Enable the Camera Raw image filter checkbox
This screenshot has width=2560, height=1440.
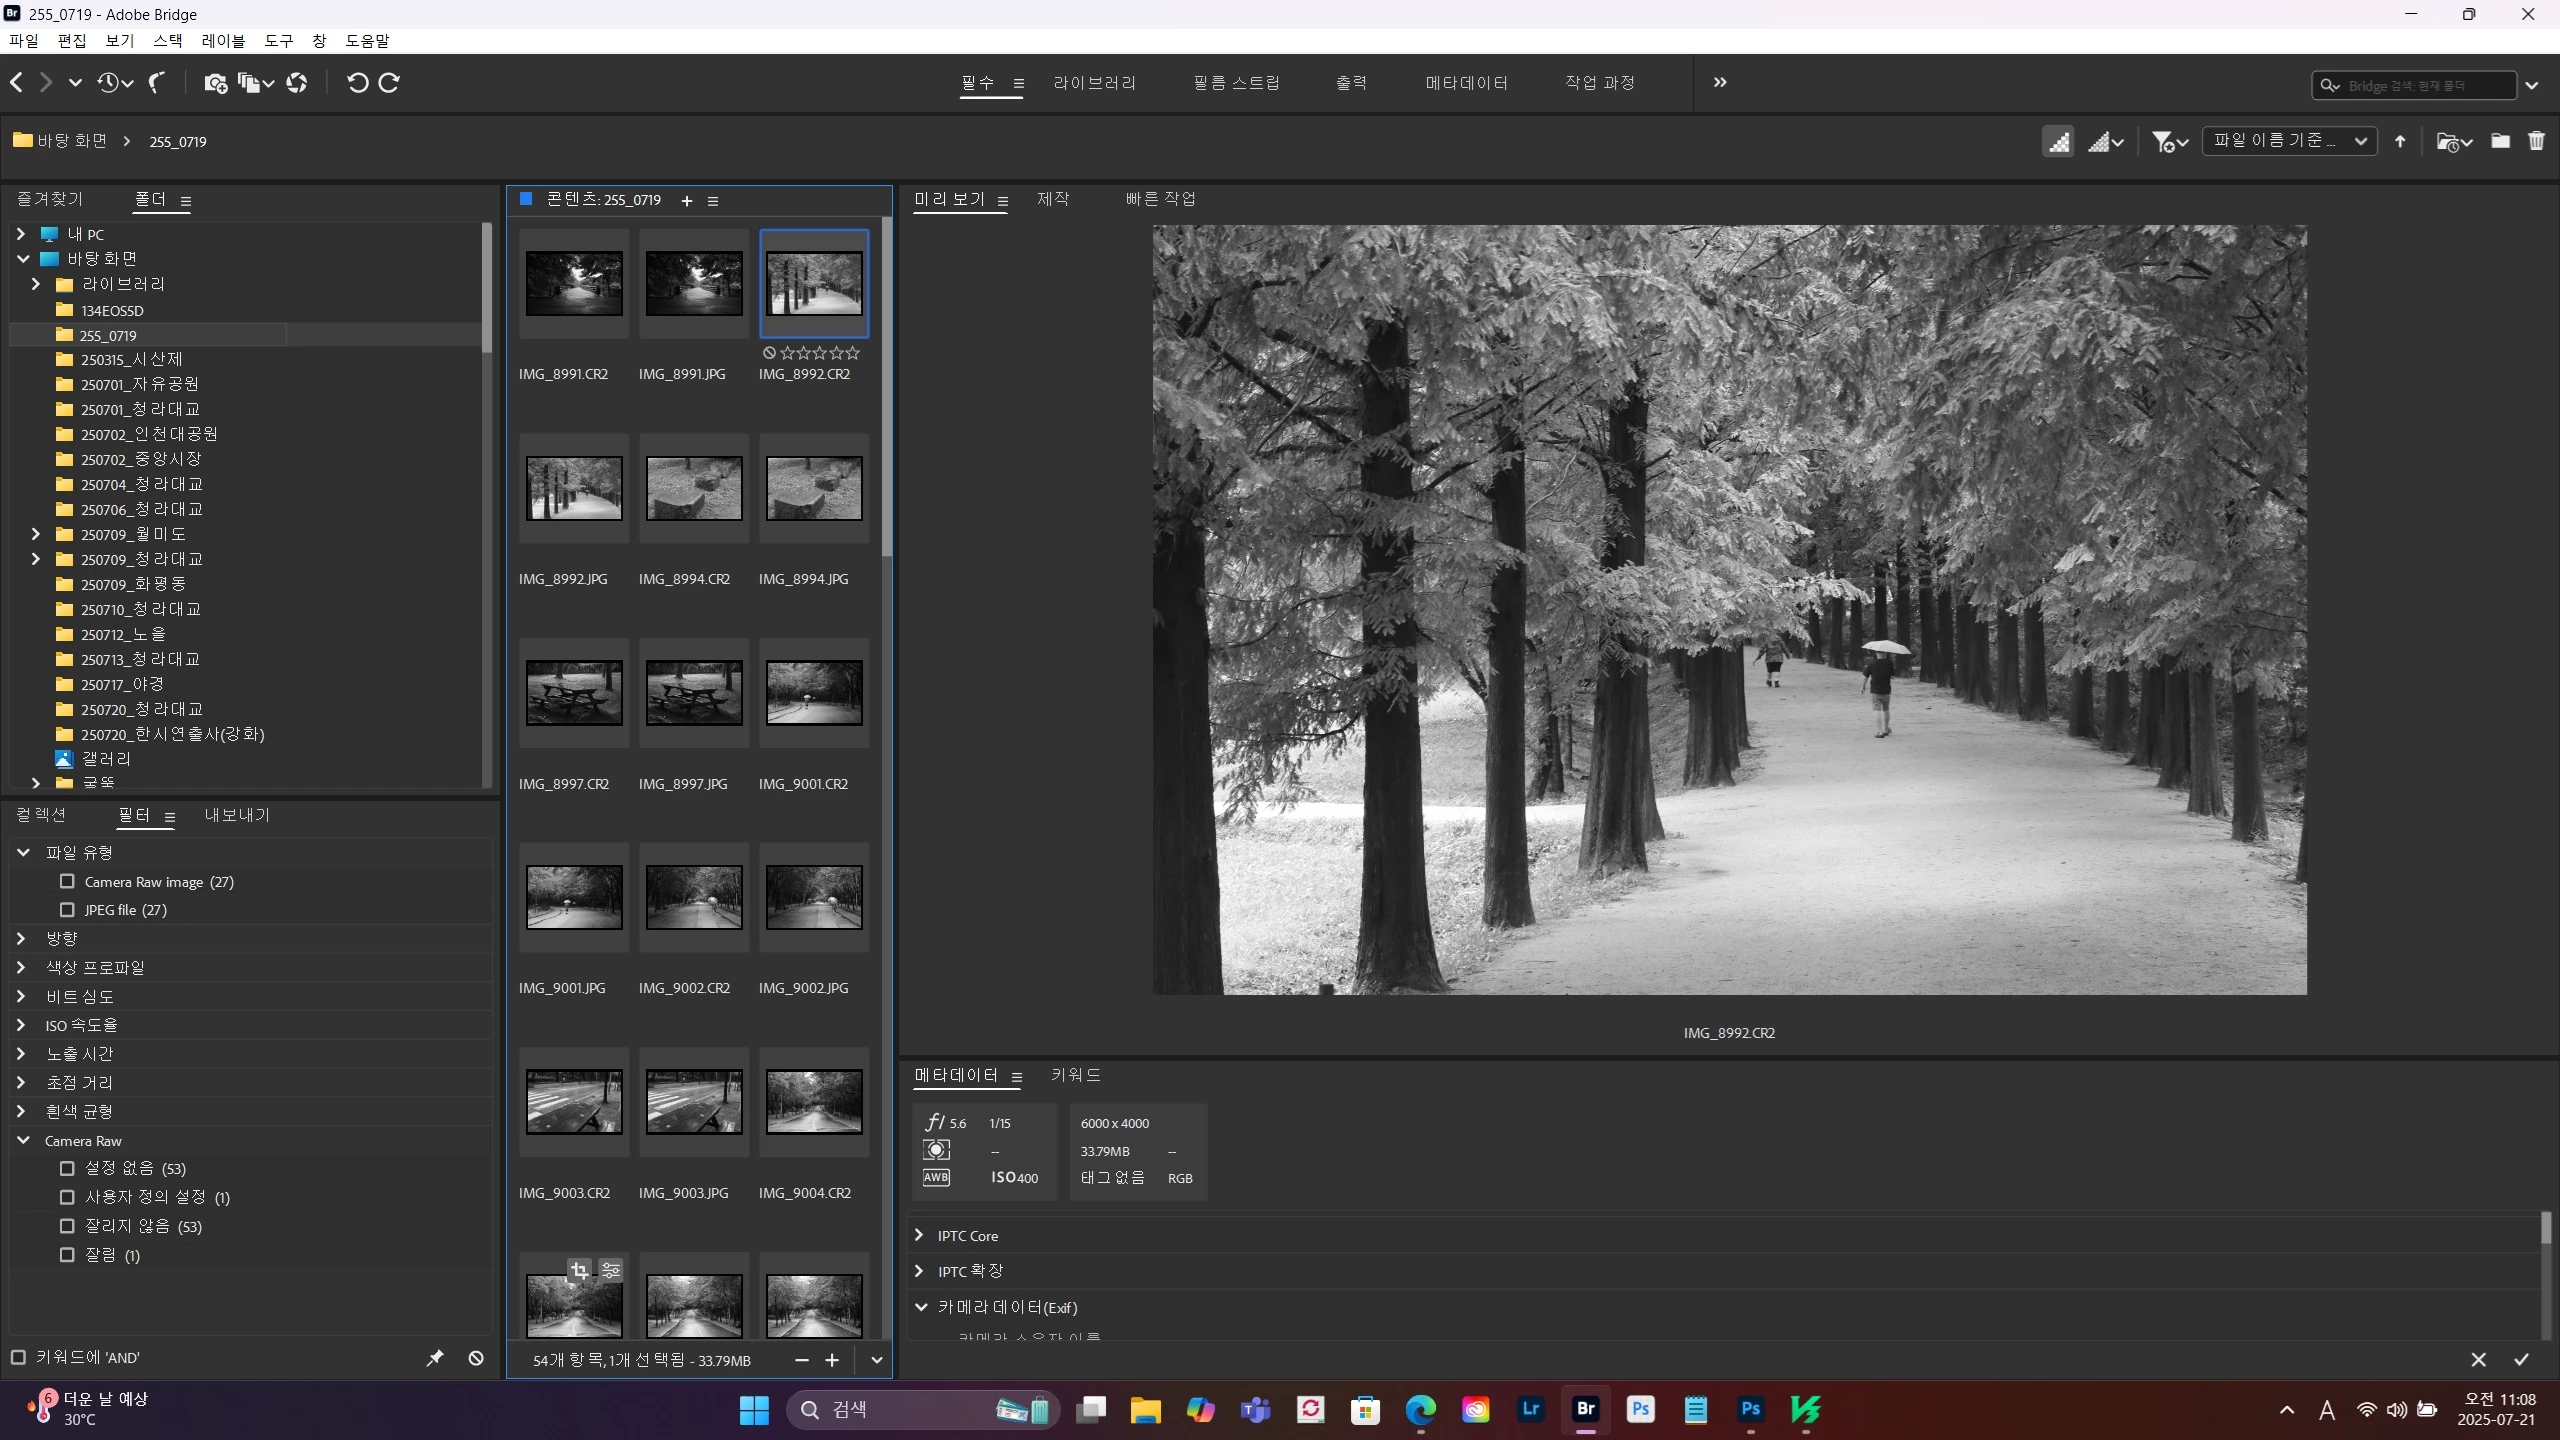[67, 882]
